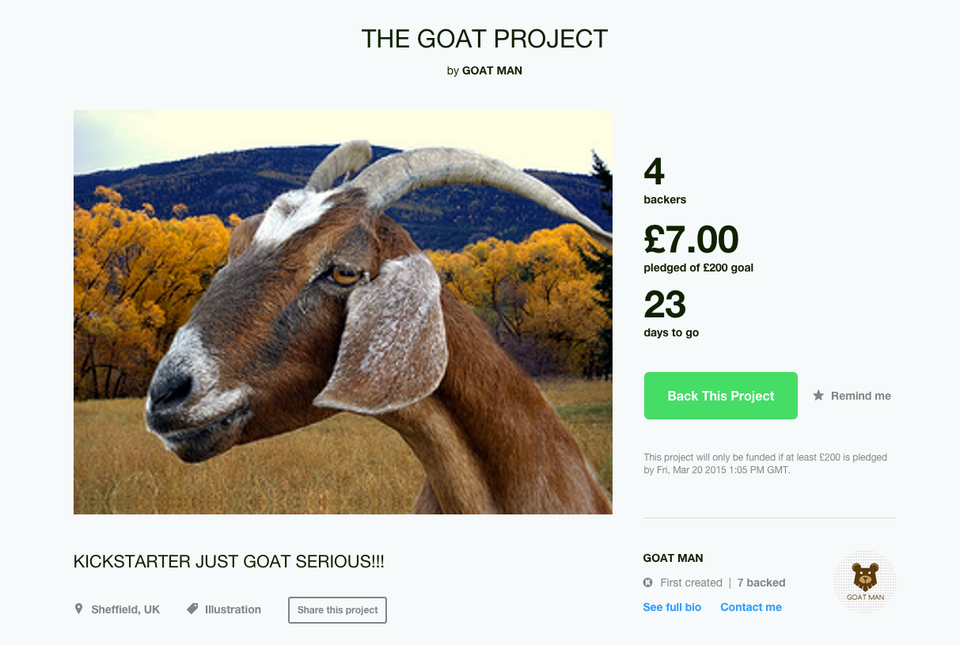Click the £7.00 pledged amount
The width and height of the screenshot is (960, 645).
point(691,239)
